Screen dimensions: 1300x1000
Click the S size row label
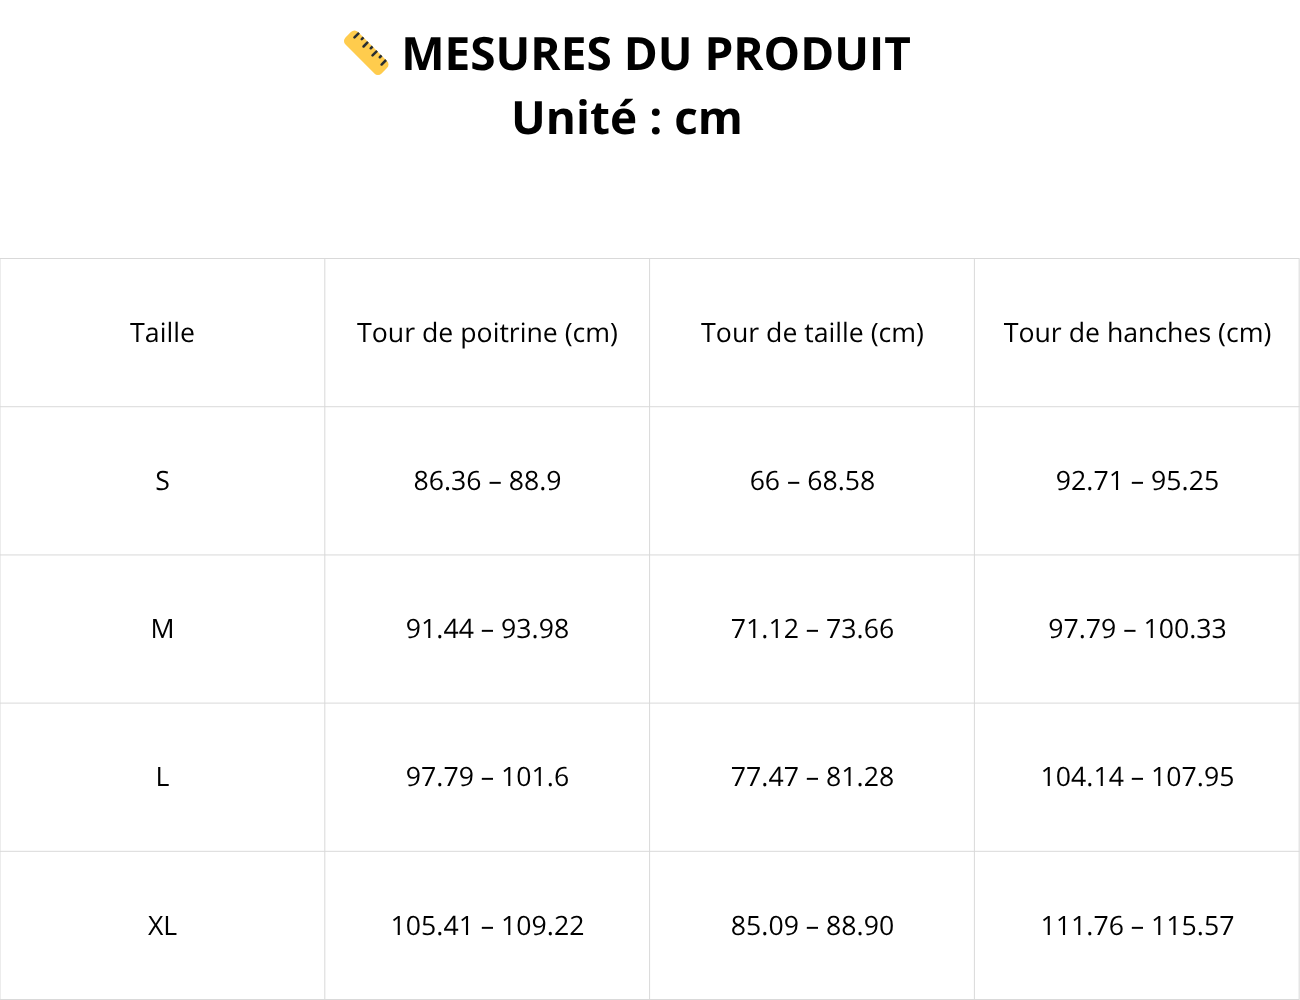click(x=162, y=481)
